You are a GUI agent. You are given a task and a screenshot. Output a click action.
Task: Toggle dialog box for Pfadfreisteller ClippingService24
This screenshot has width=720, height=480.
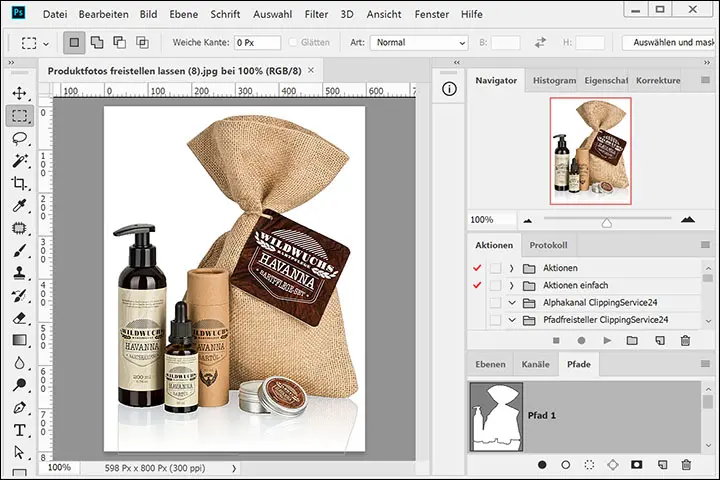click(495, 320)
